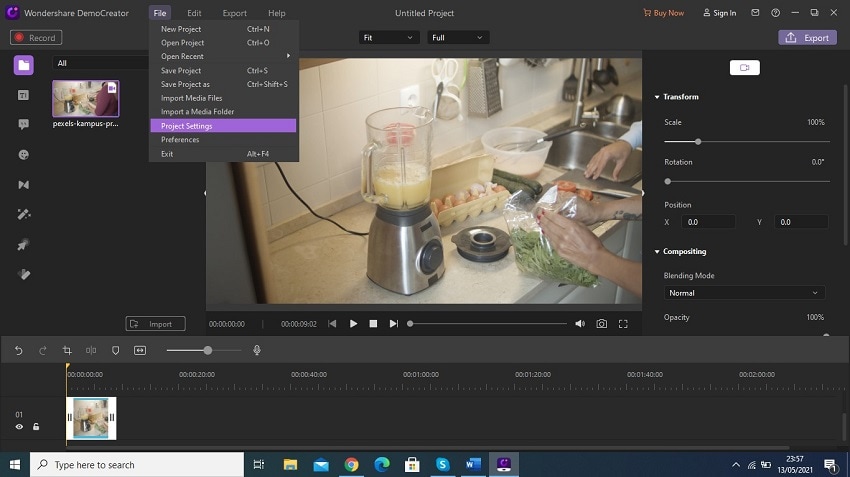
Task: Open the Full quality dropdown
Action: coord(458,37)
